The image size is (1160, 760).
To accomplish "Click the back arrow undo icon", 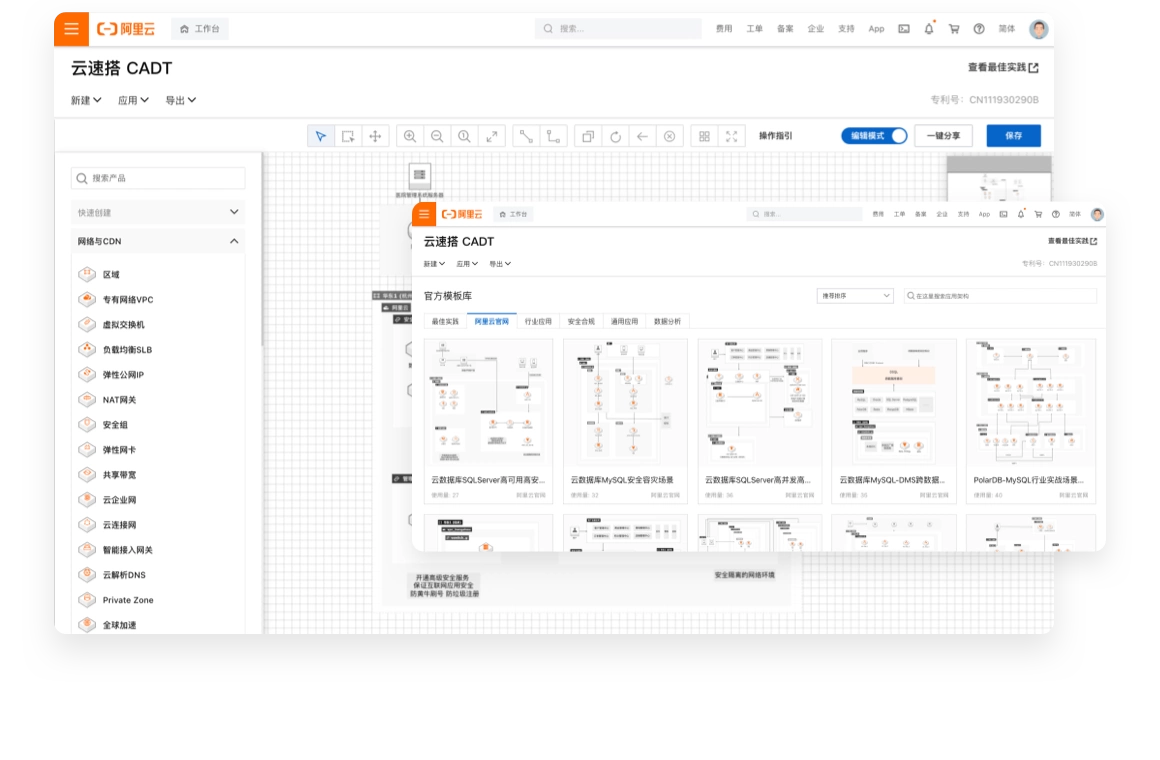I will tap(642, 136).
